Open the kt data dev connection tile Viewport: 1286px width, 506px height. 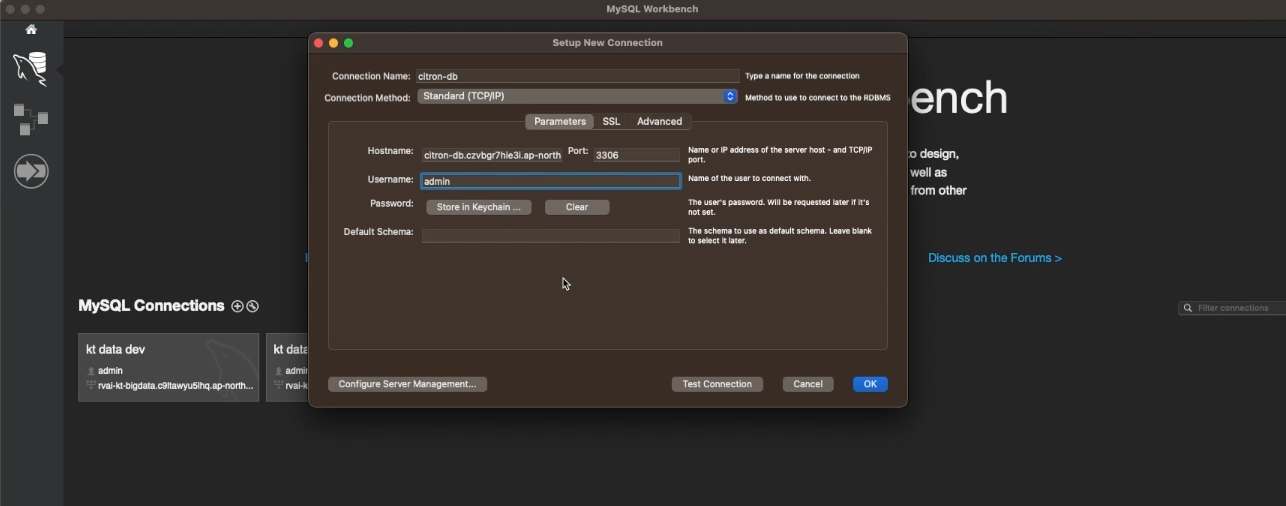168,367
